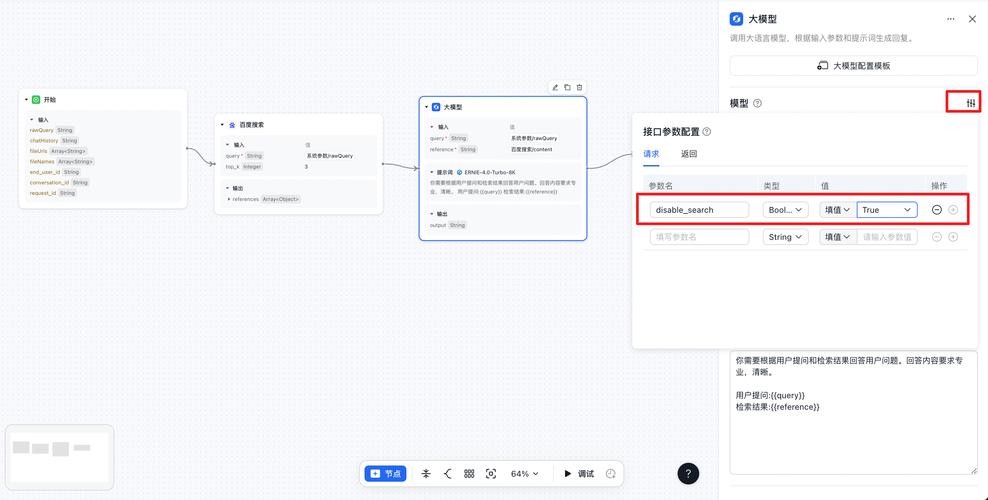Click the 调试 debug button
The width and height of the screenshot is (988, 500).
tap(578, 473)
